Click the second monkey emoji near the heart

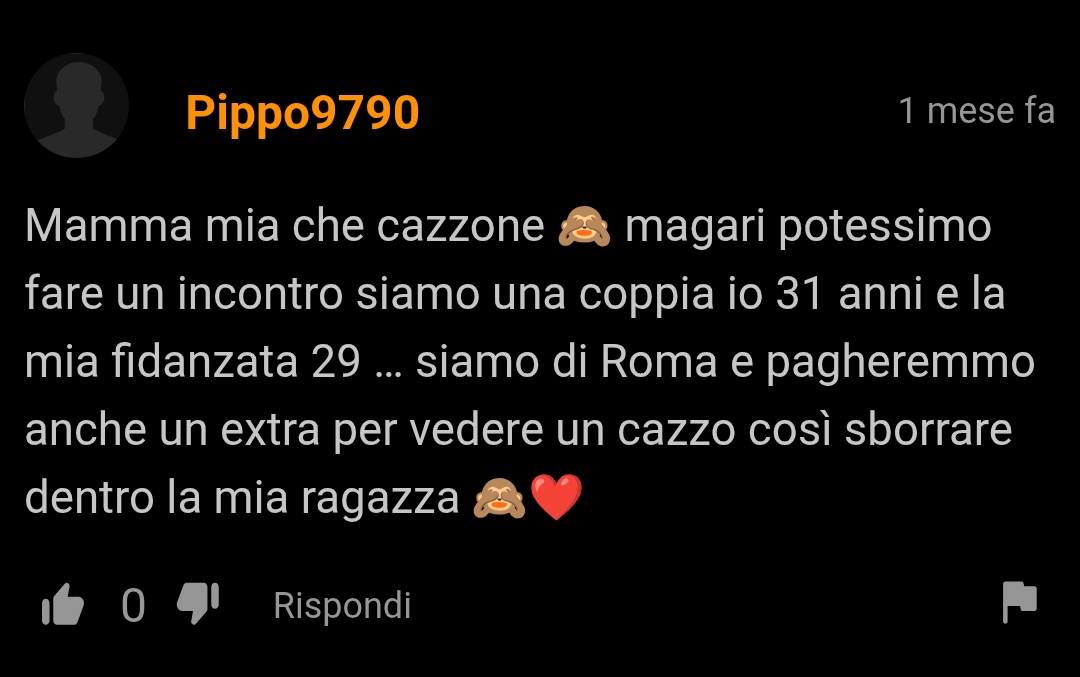point(499,497)
